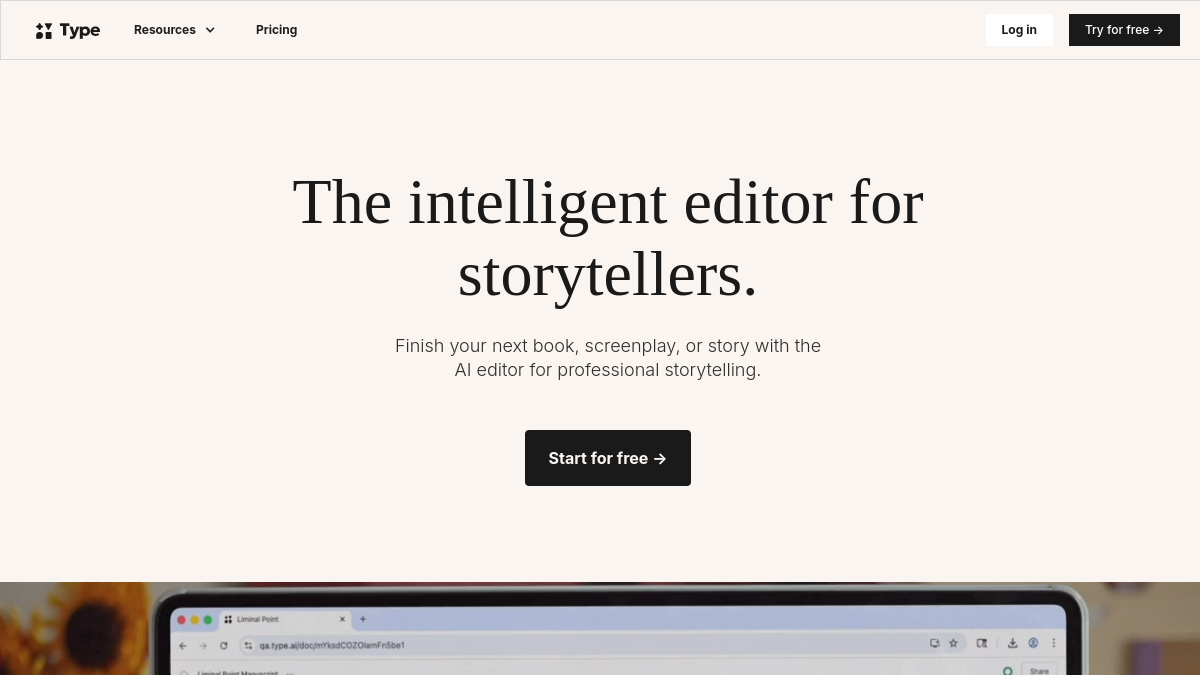Image resolution: width=1200 pixels, height=675 pixels.
Task: Click the bookmark star in the preview browser
Action: 953,643
